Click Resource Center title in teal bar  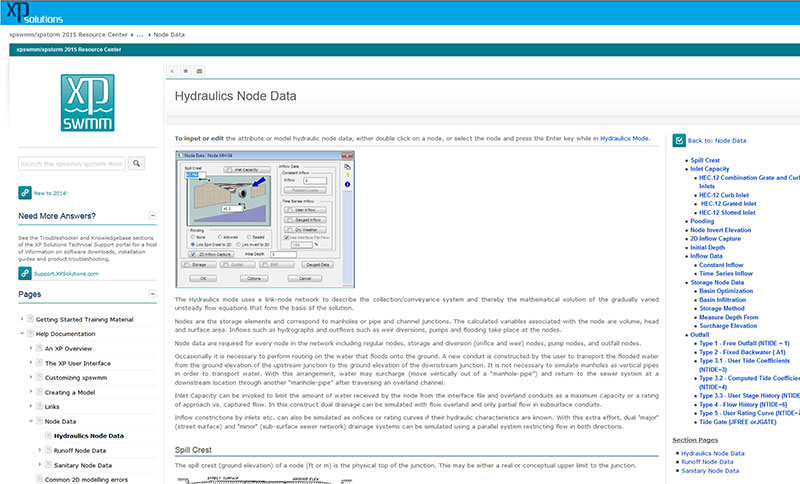(69, 49)
